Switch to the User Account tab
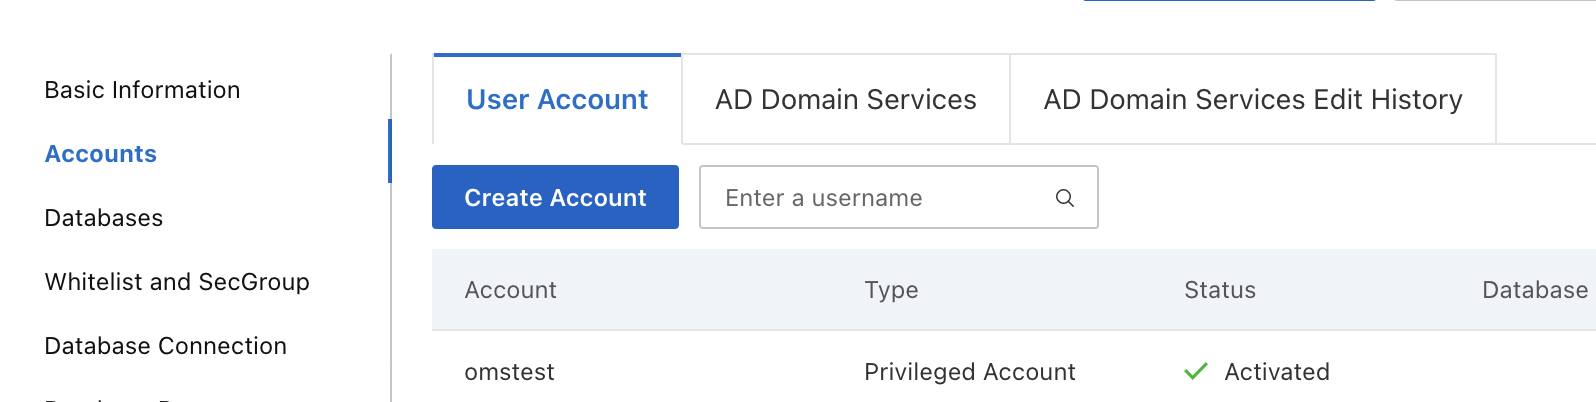This screenshot has width=1596, height=402. 557,100
